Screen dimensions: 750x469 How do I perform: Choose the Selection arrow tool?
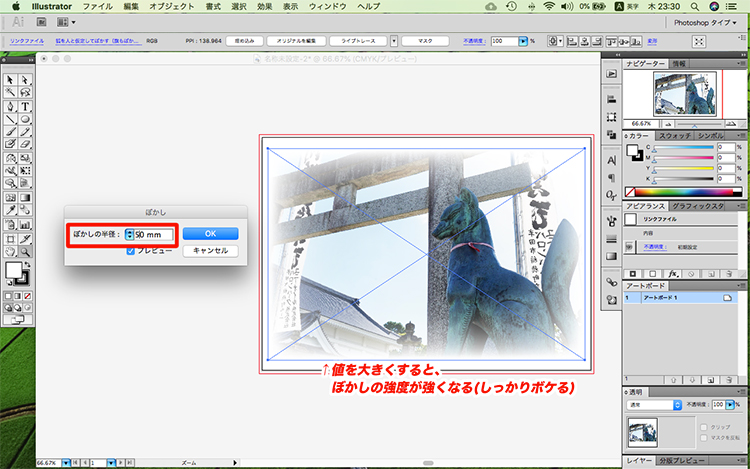tap(10, 80)
